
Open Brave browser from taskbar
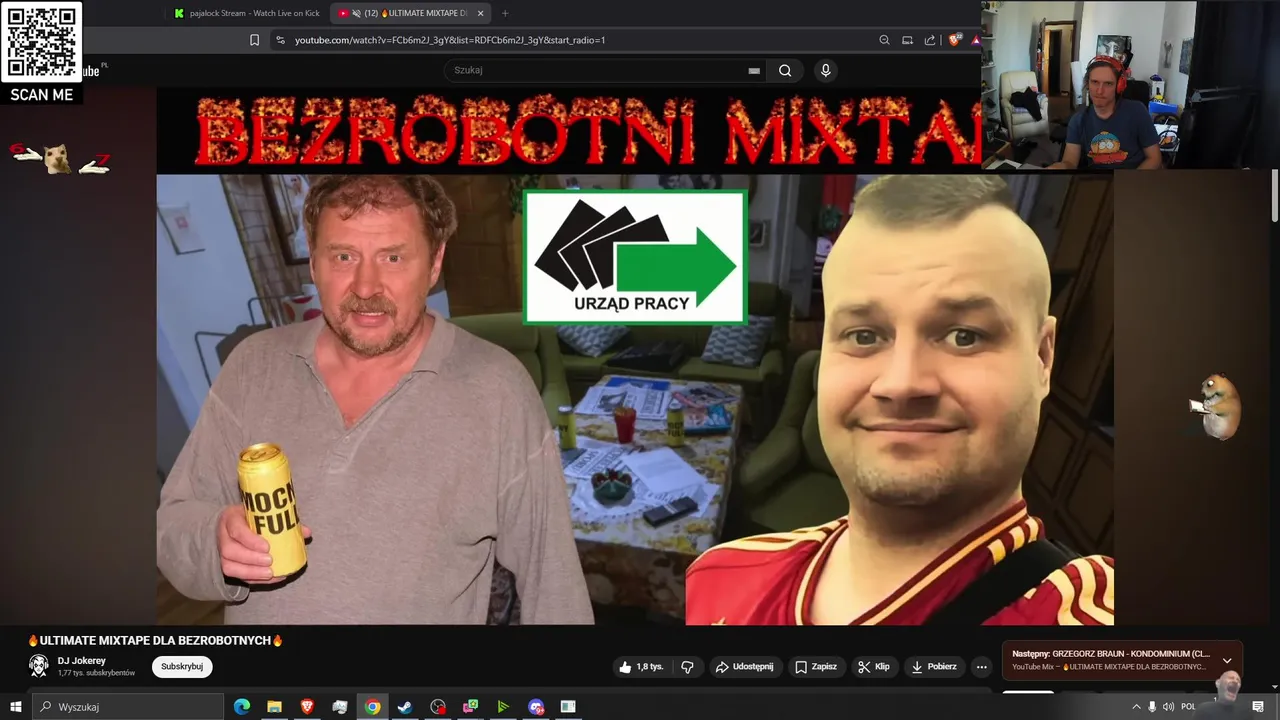(307, 707)
